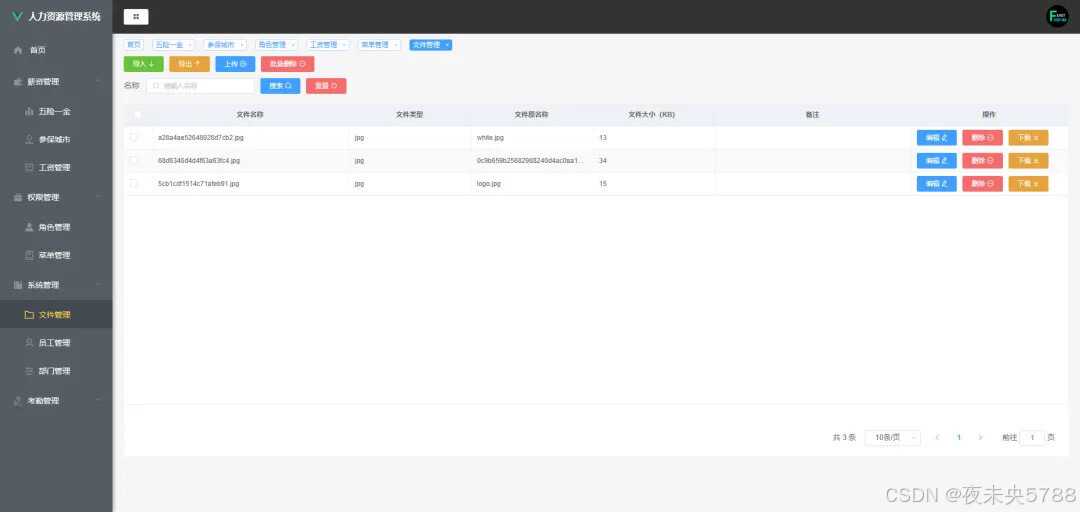Click original name cell logo.jpg
1080x512 pixels.
click(488, 184)
